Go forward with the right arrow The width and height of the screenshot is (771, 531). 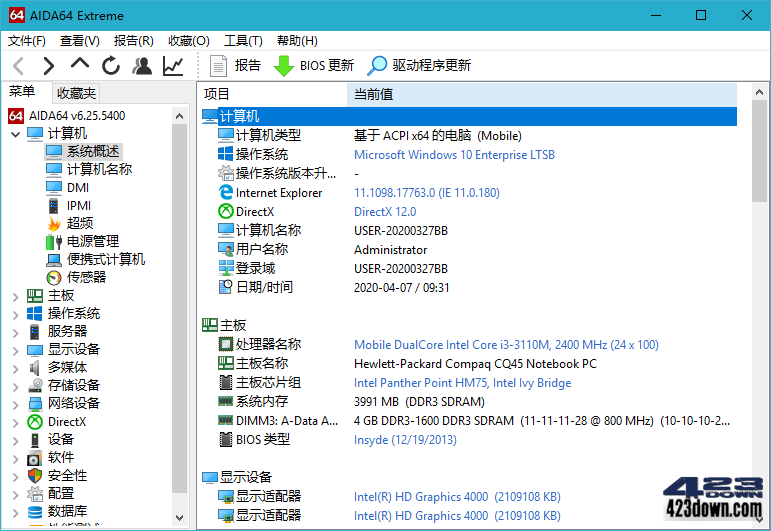pos(48,65)
